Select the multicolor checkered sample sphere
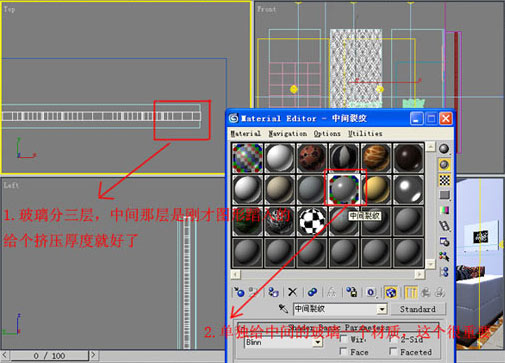Screen dimensions: 505x363 pyautogui.click(x=247, y=158)
